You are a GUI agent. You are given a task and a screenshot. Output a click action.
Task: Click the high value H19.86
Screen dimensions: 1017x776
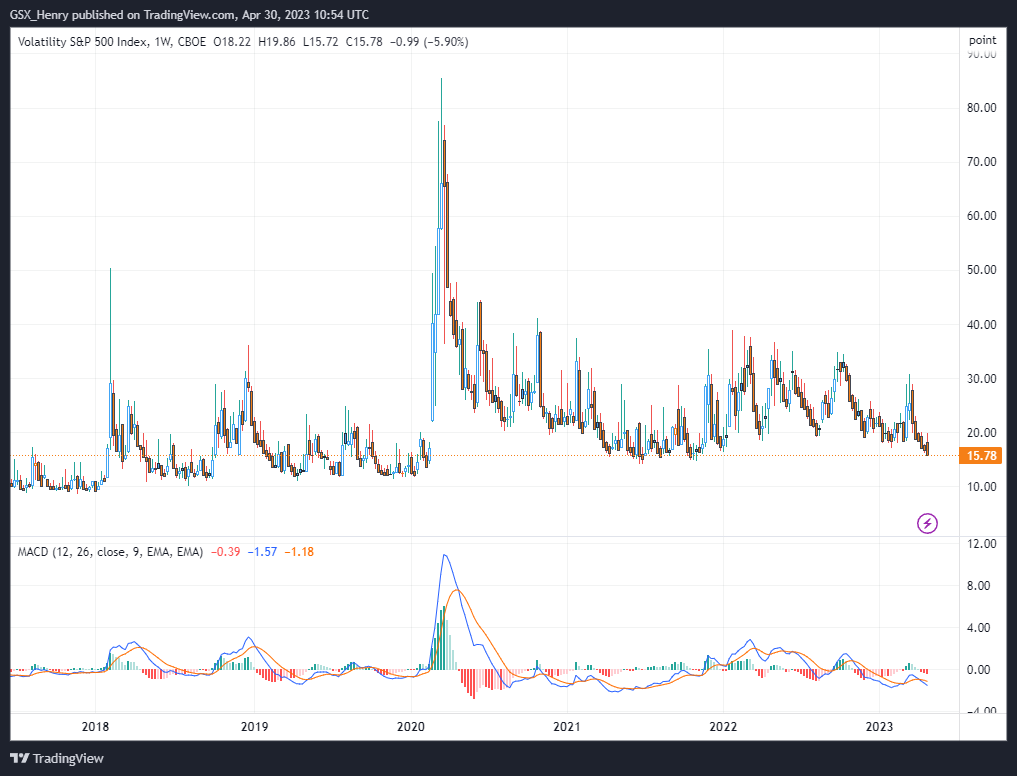click(x=276, y=42)
